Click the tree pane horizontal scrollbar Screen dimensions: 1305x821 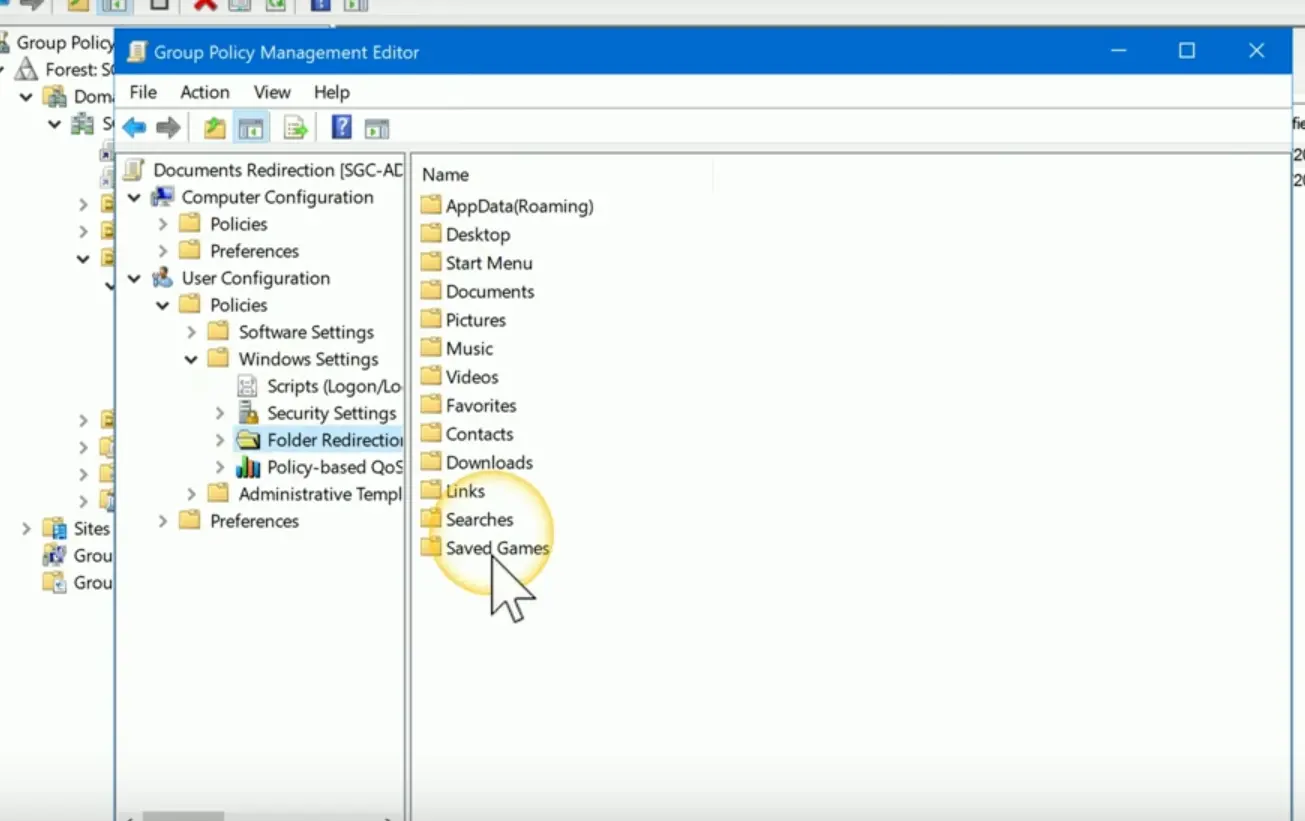(260, 816)
